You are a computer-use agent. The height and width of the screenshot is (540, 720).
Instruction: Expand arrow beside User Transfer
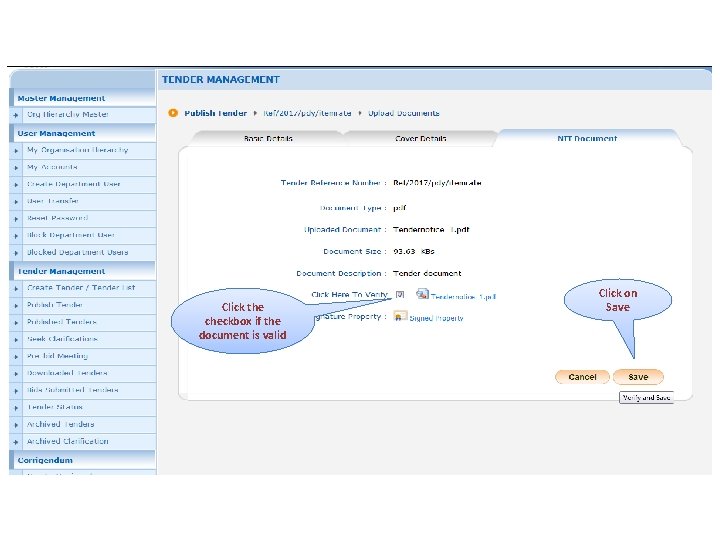tap(16, 202)
